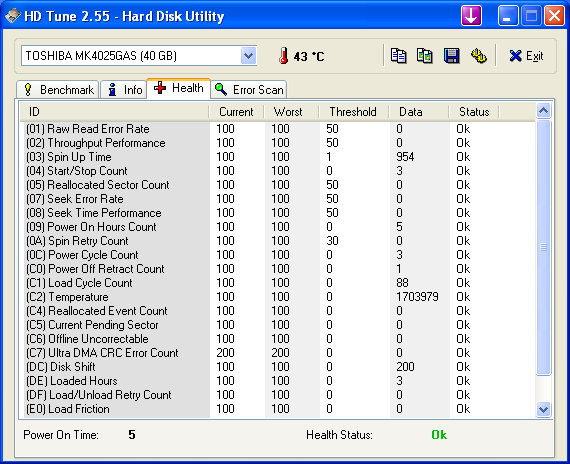Copy screenshot to clipboard toolbar icon

tap(425, 56)
